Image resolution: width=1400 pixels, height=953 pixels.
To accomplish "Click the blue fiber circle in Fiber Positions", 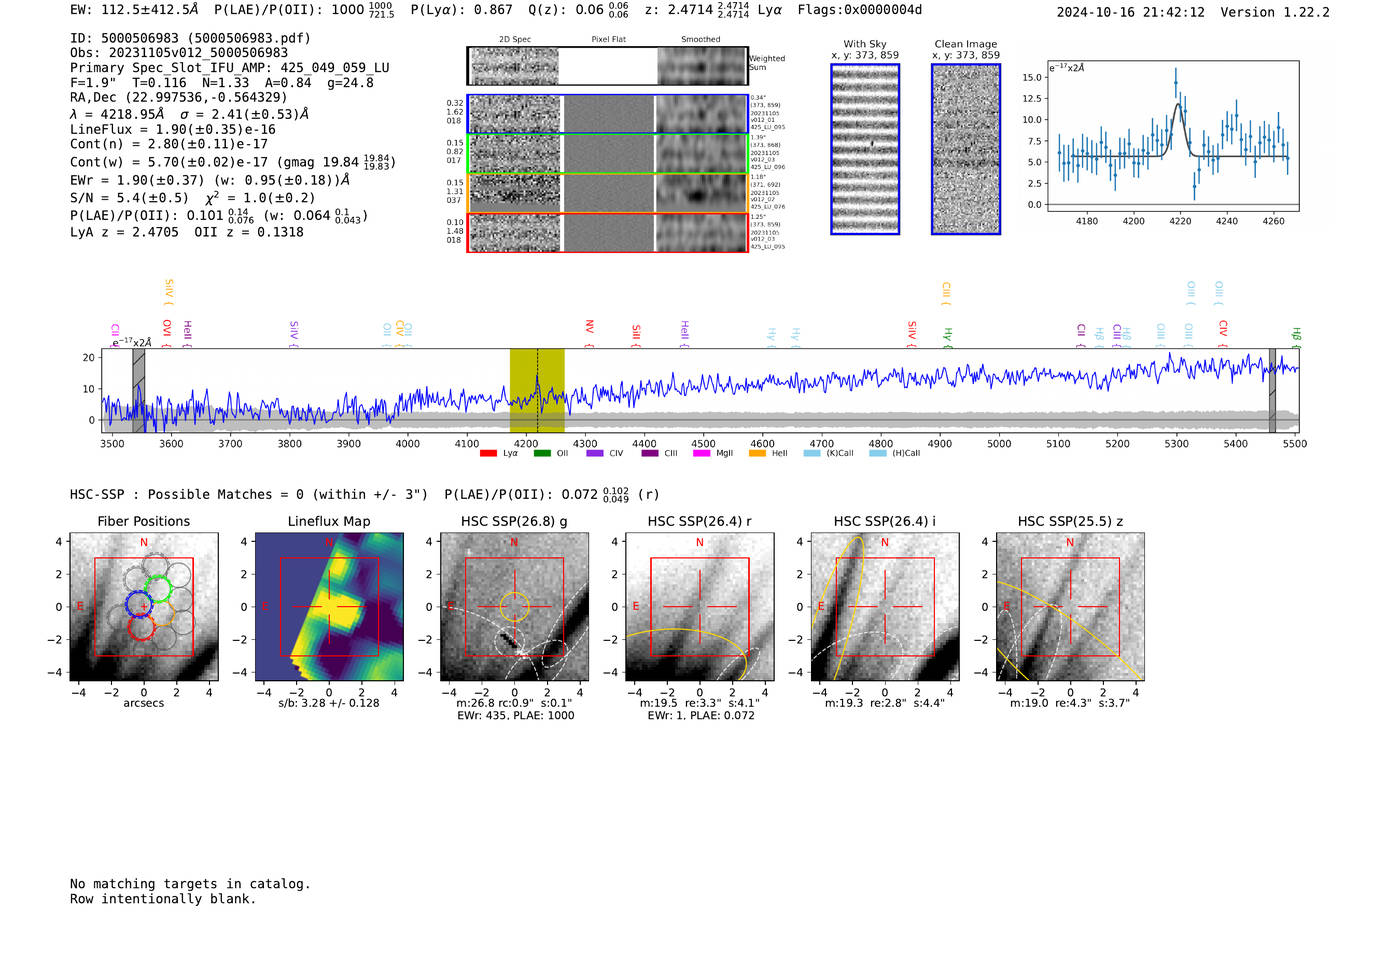I will 139,603.
